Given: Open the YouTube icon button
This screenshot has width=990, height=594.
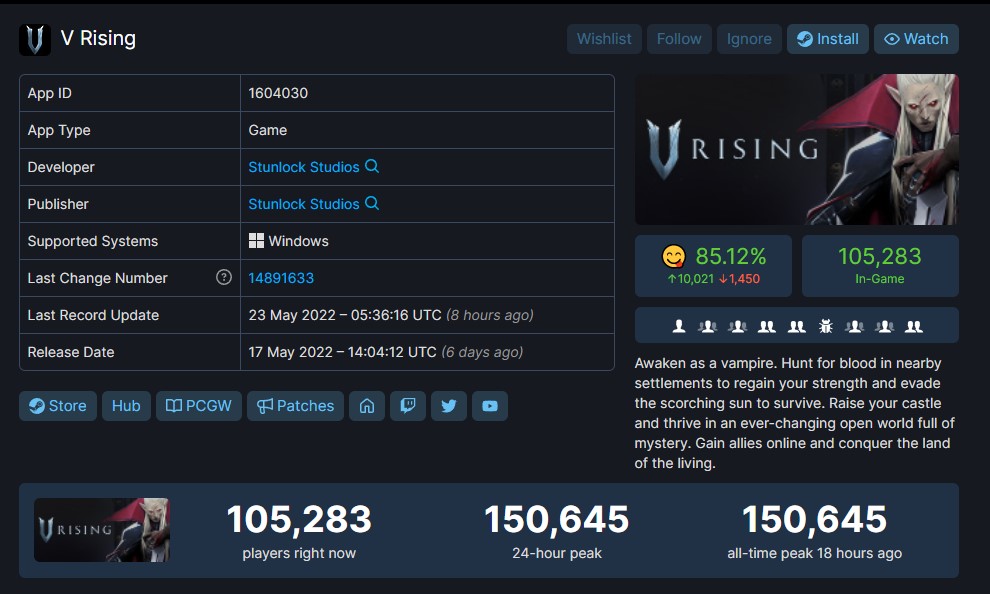Looking at the screenshot, I should (490, 406).
